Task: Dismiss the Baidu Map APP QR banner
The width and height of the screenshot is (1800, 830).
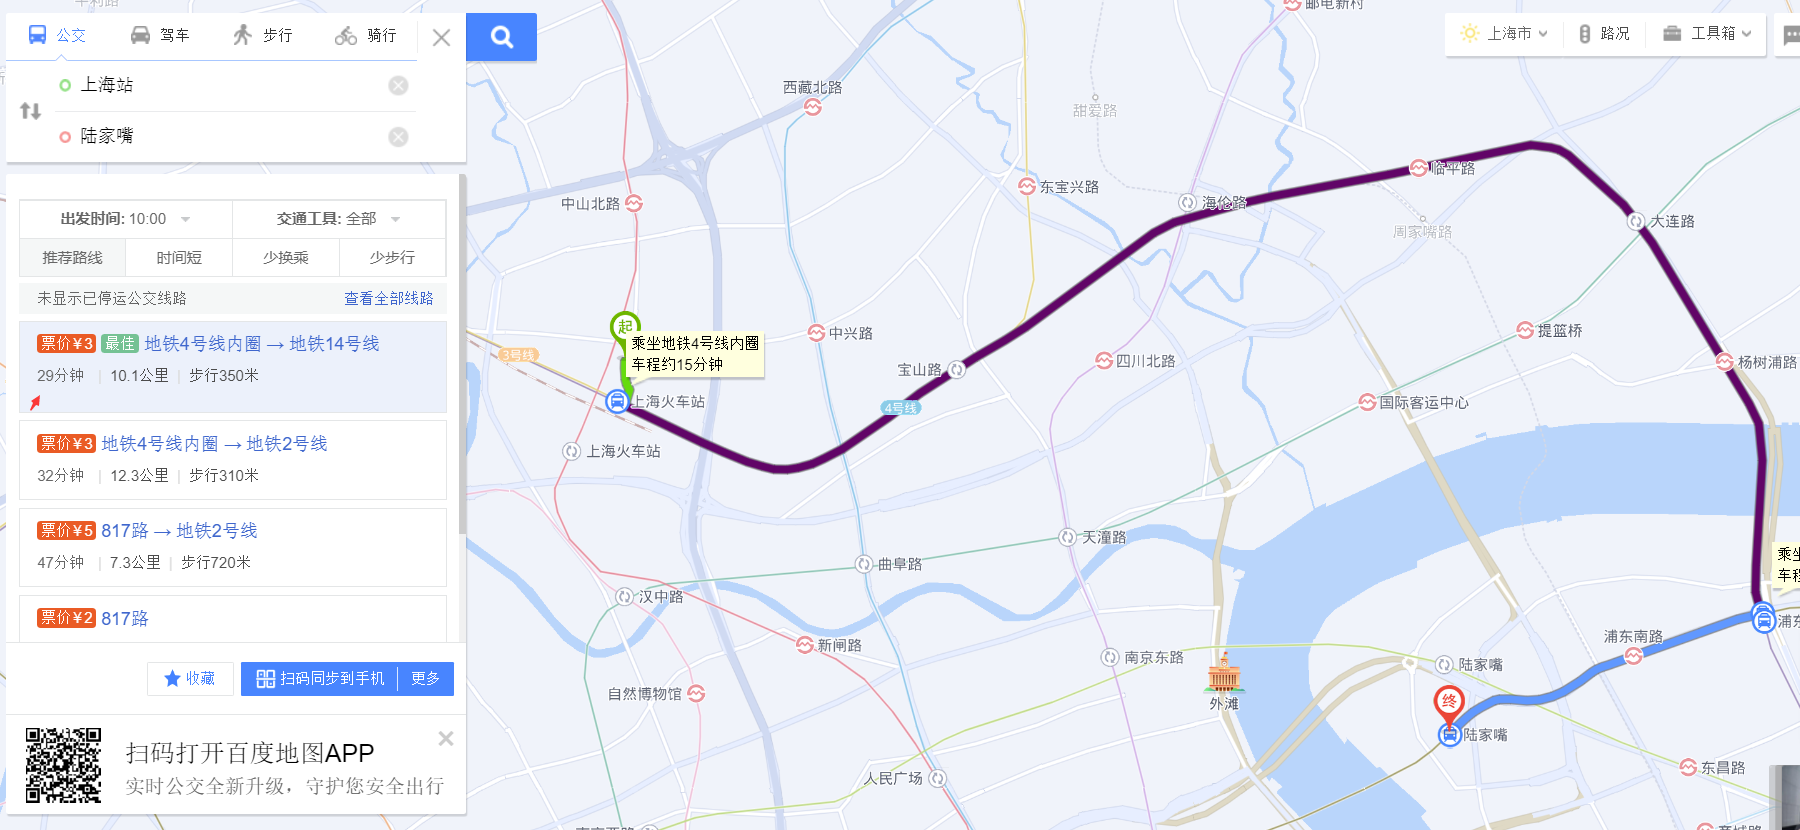Action: tap(446, 738)
